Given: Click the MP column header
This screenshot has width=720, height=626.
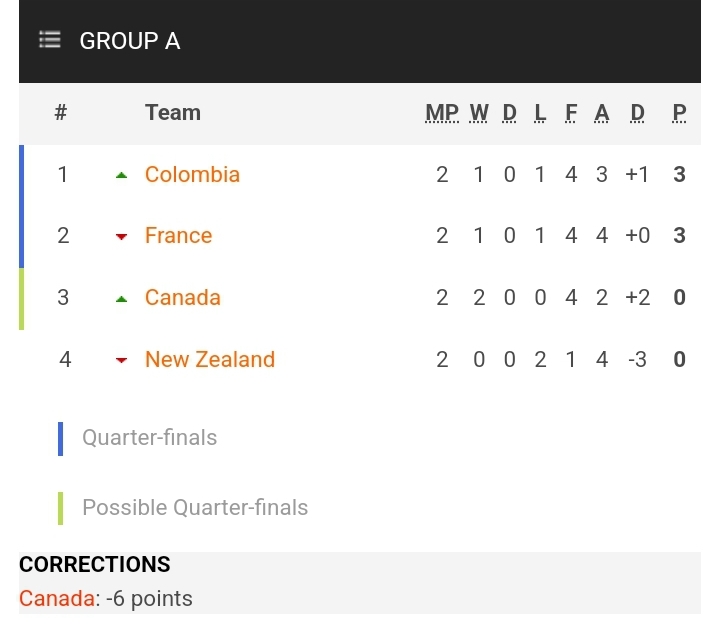Looking at the screenshot, I should tap(442, 113).
